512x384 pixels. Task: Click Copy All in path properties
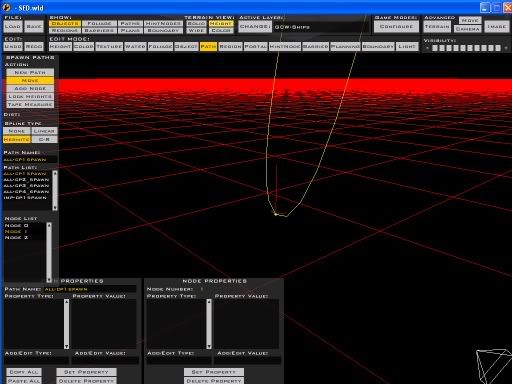point(24,372)
